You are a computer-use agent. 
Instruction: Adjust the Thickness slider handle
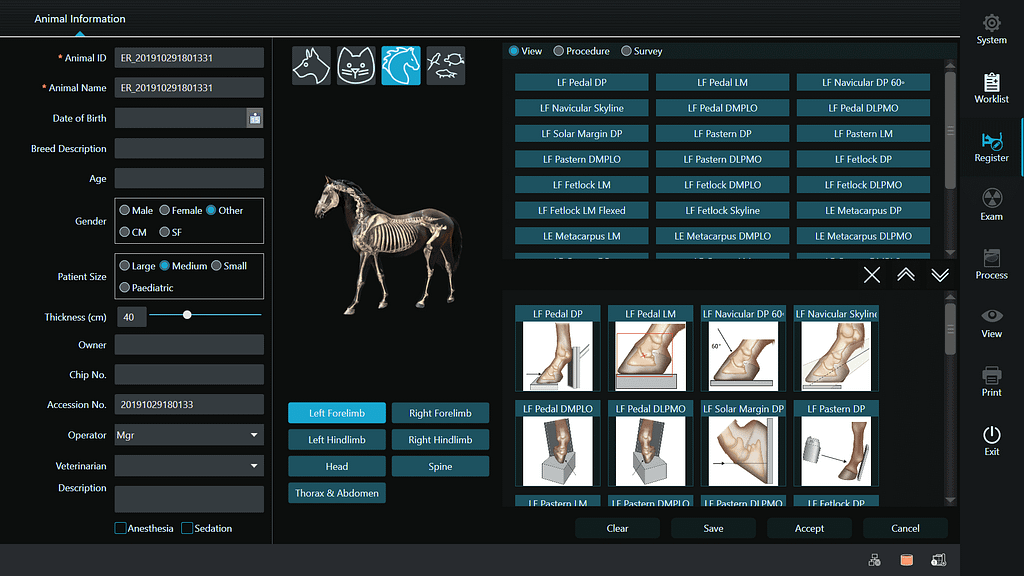[187, 315]
